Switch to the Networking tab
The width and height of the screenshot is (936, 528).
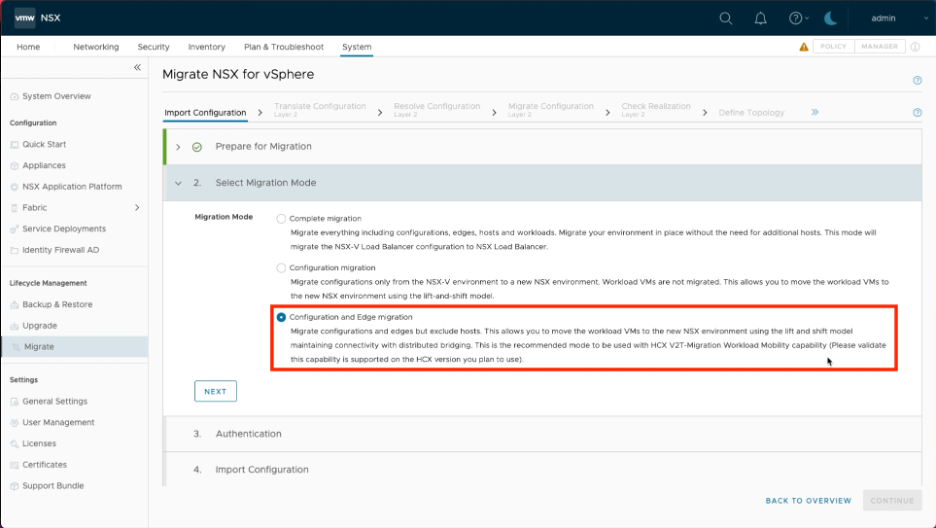click(x=96, y=47)
